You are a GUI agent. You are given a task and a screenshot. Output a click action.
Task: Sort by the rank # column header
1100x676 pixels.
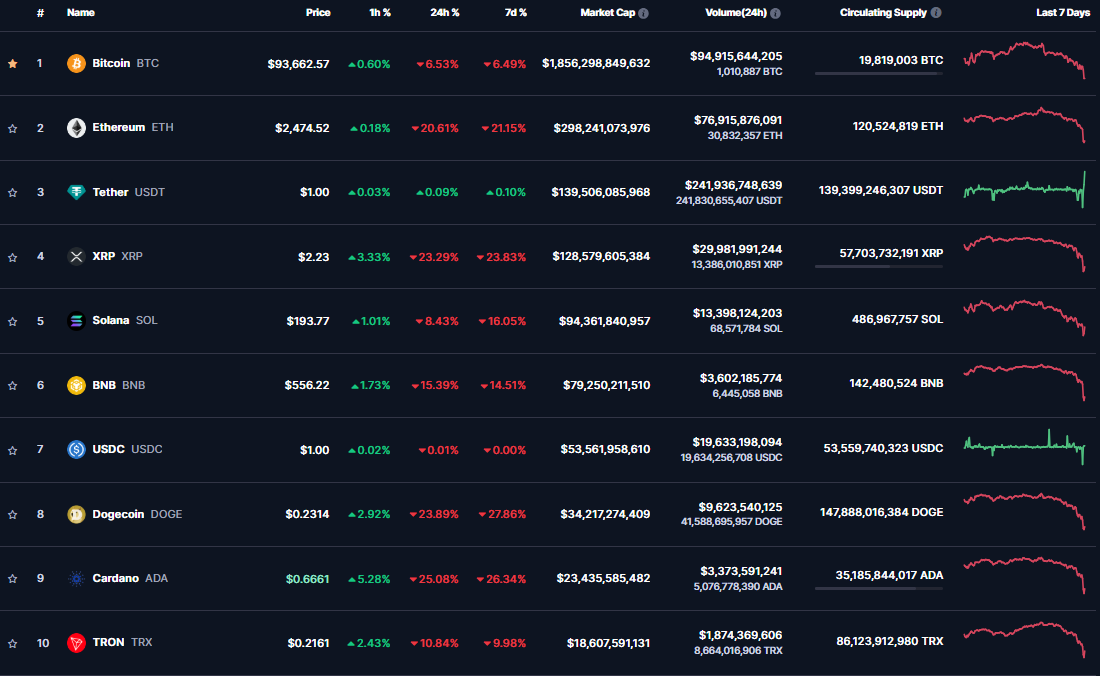[x=40, y=13]
